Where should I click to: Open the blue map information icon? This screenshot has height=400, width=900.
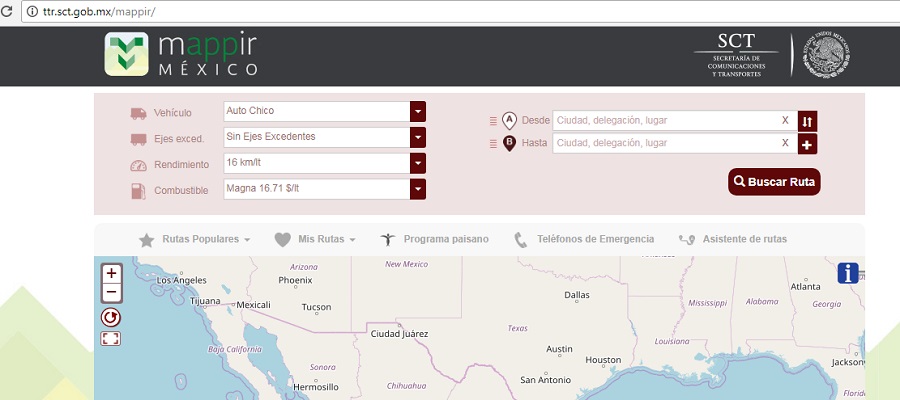[x=848, y=272]
